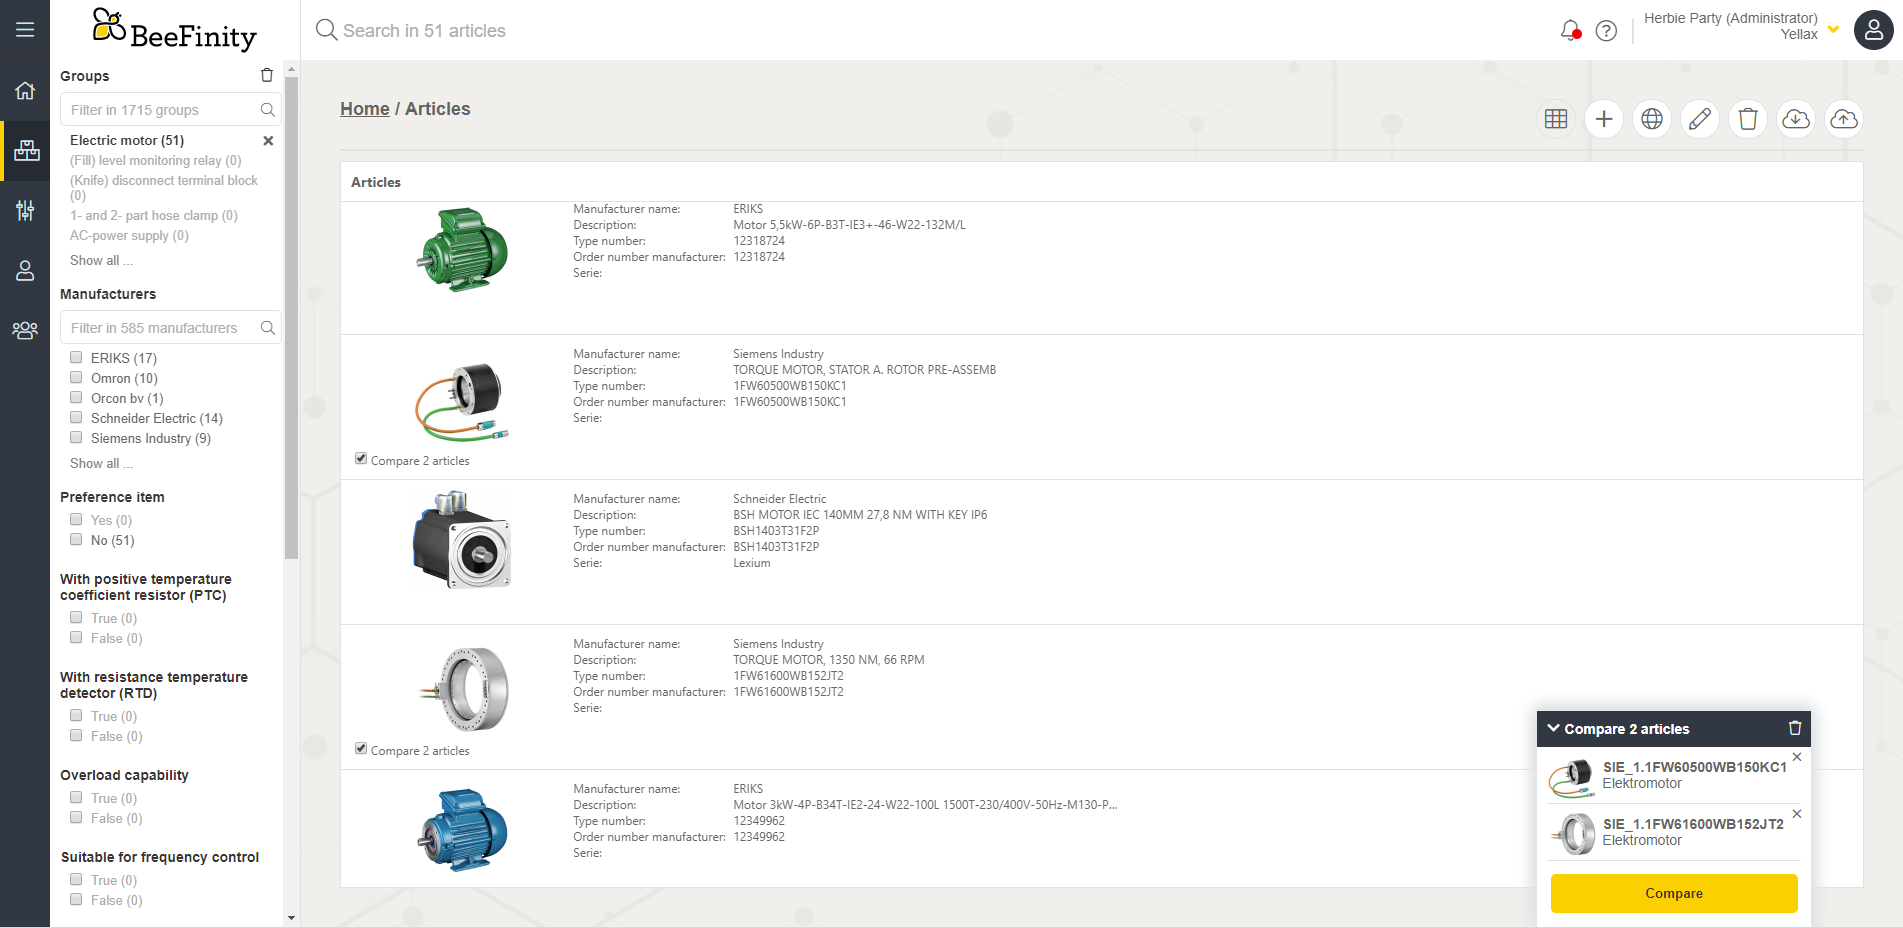Click groups filter search icon
Screen dimensions: 1903x928
click(x=268, y=110)
